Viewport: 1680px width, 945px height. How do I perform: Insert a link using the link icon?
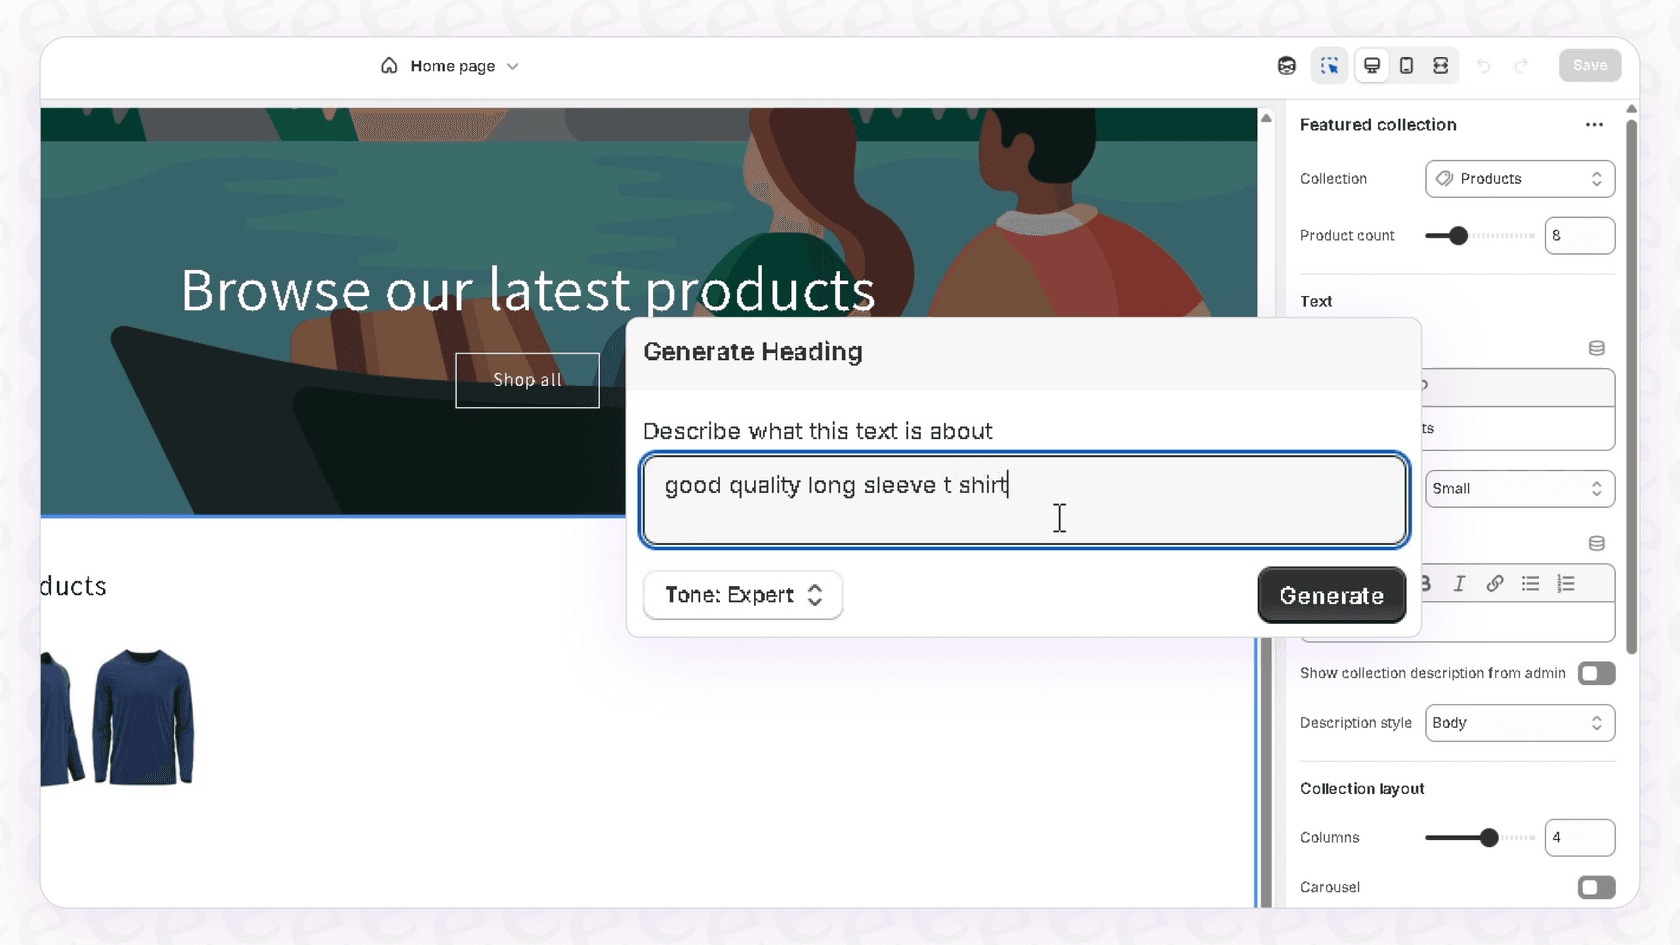pos(1495,583)
